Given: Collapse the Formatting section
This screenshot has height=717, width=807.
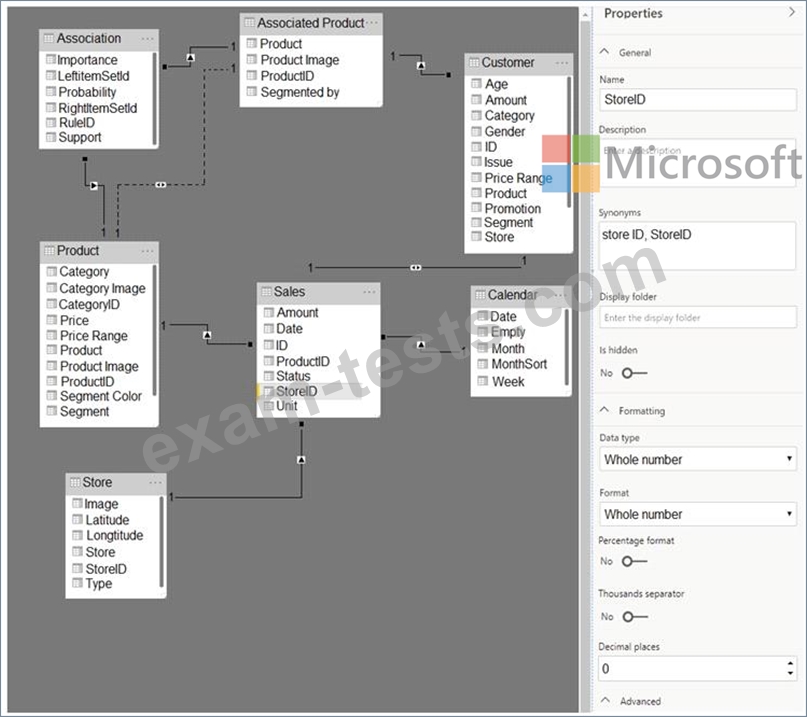Looking at the screenshot, I should pyautogui.click(x=604, y=411).
